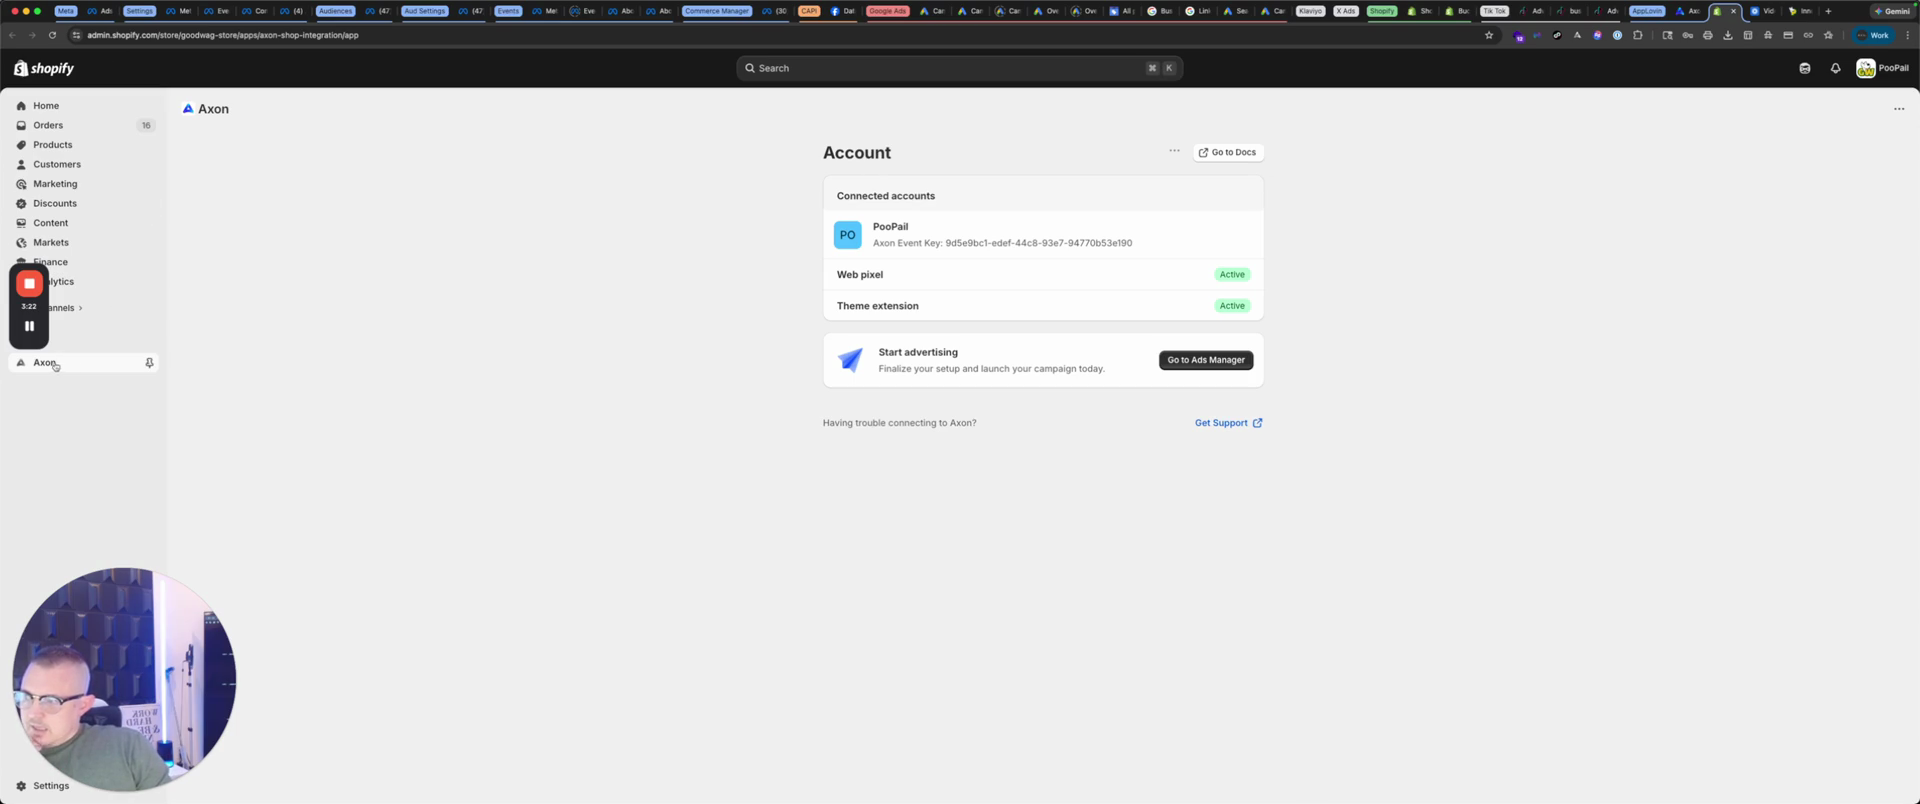Expand the Google Ads tab group
Image resolution: width=1920 pixels, height=804 pixels.
coord(888,11)
